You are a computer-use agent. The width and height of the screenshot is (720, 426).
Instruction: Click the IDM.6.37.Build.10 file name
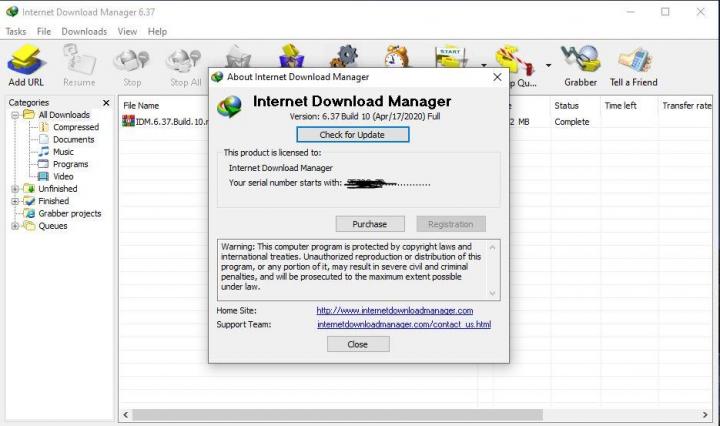coord(172,122)
